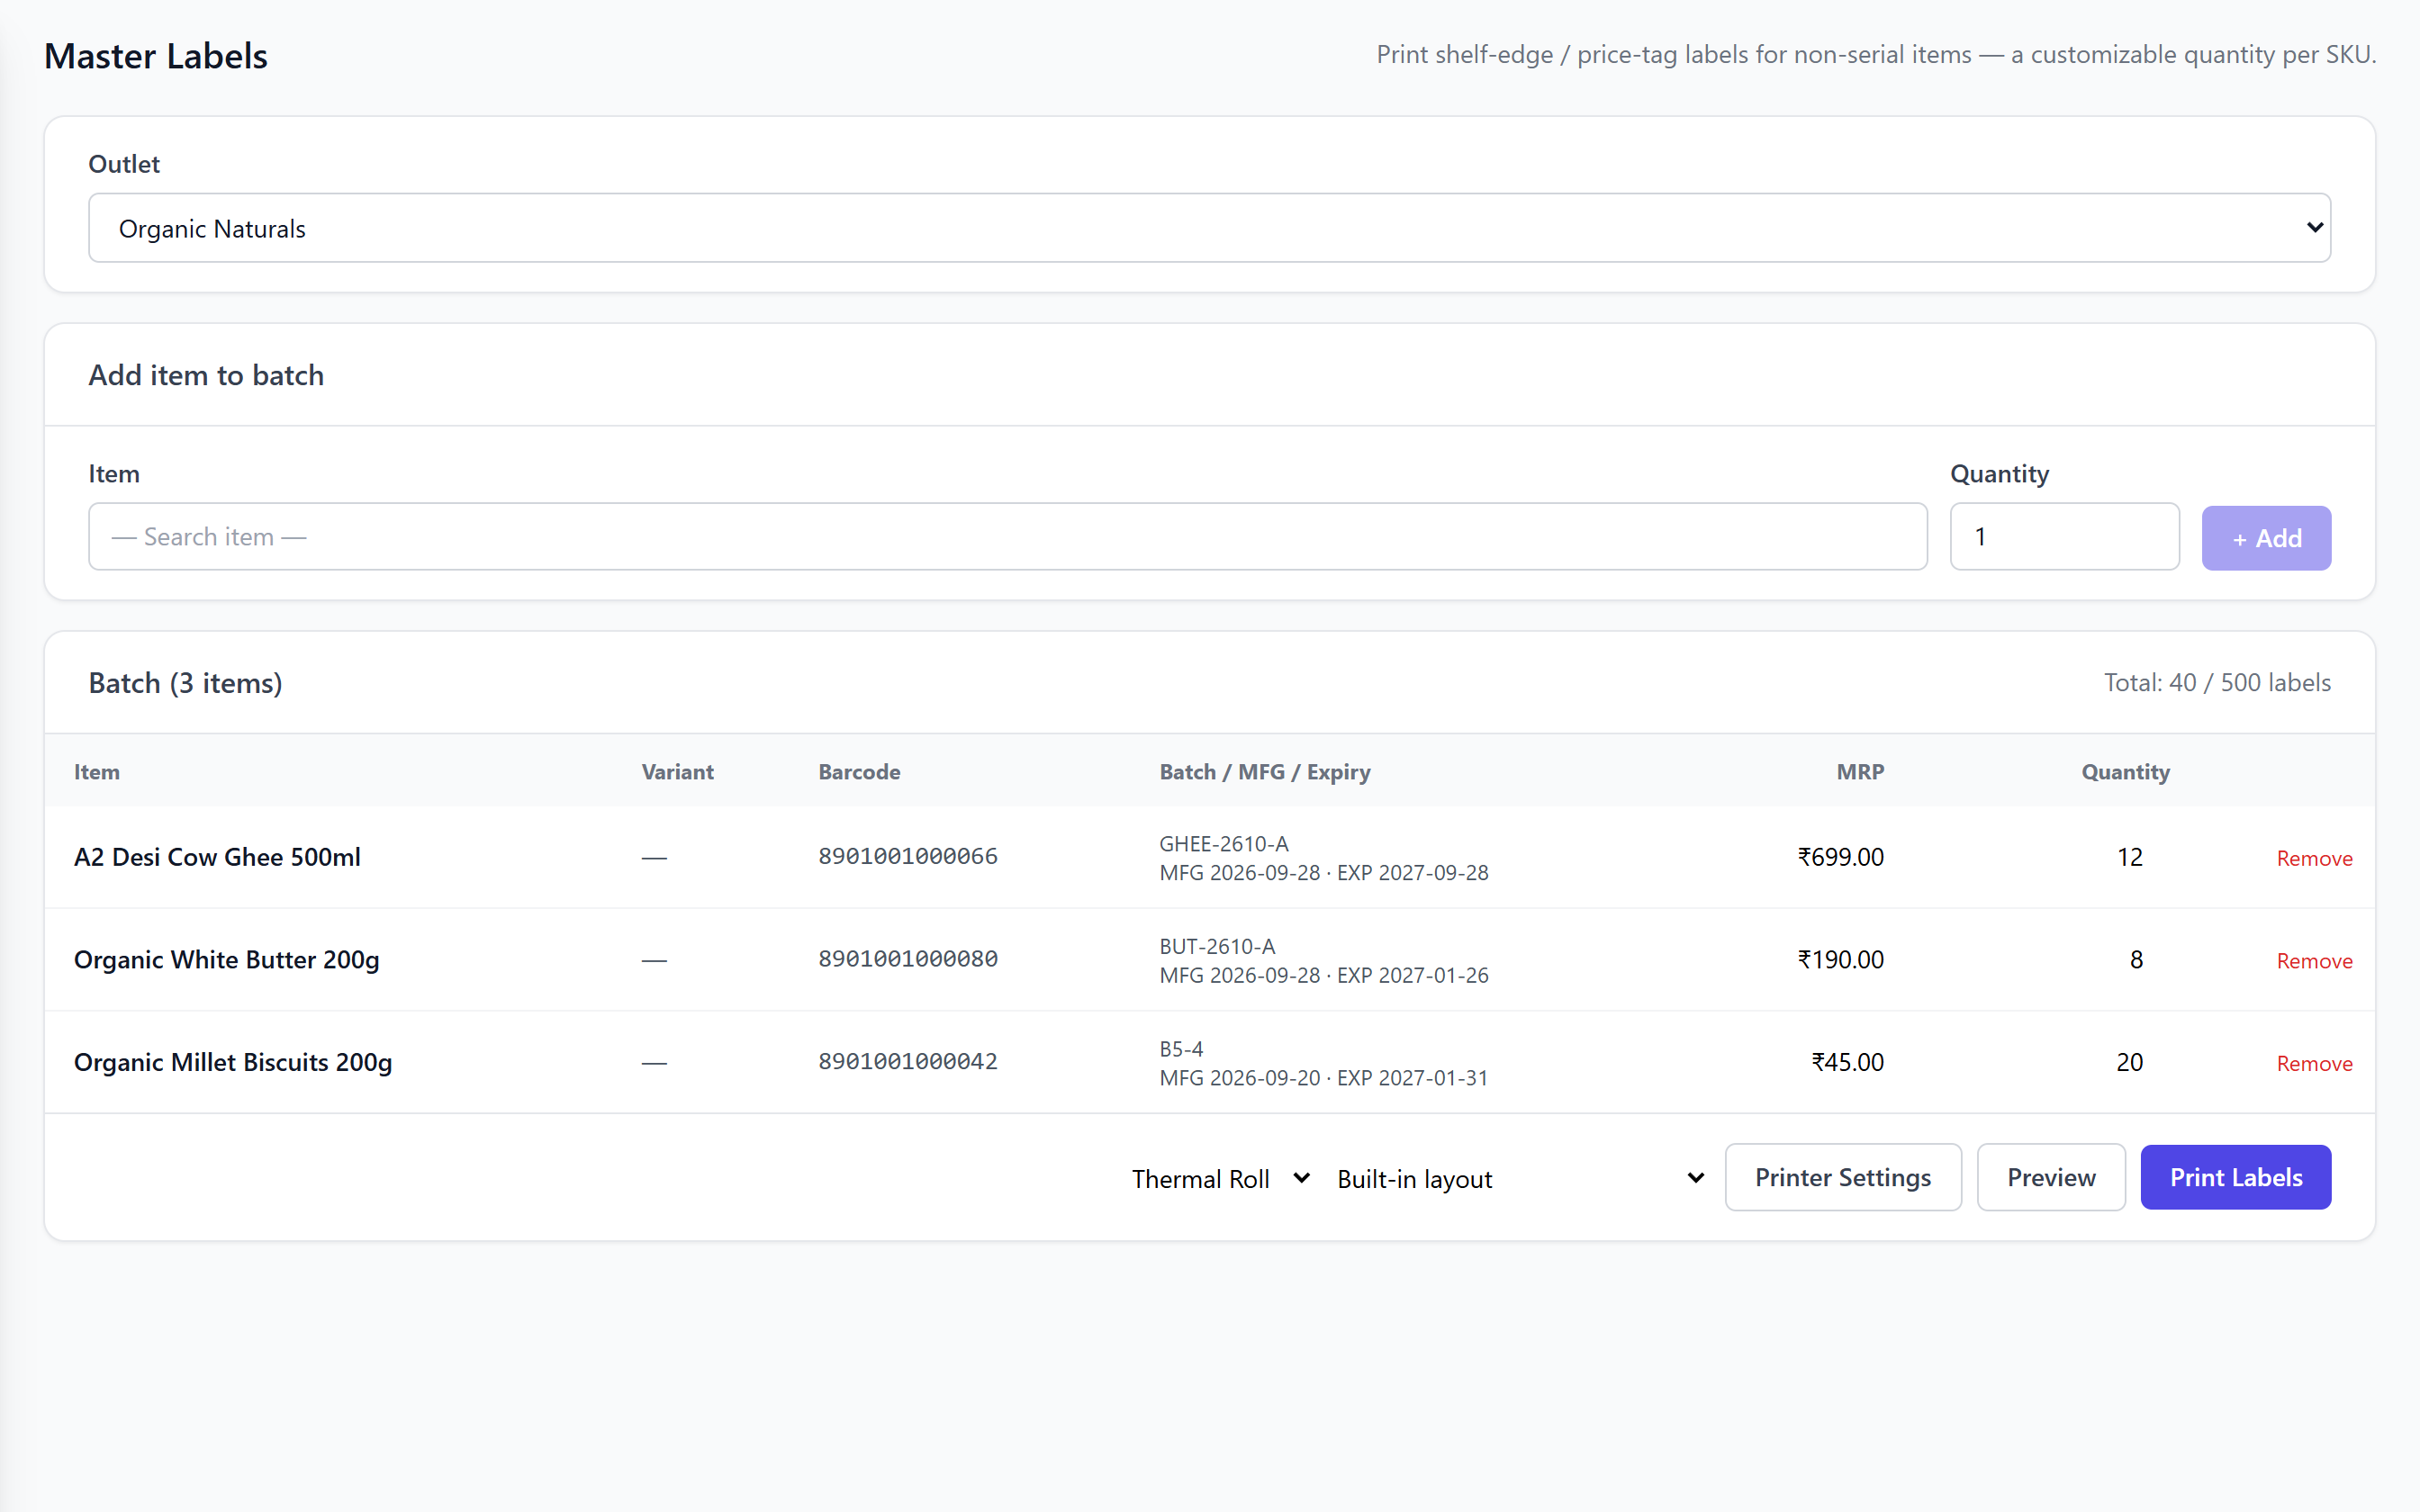Open Printer Settings
Image resolution: width=2420 pixels, height=1512 pixels.
(1843, 1177)
